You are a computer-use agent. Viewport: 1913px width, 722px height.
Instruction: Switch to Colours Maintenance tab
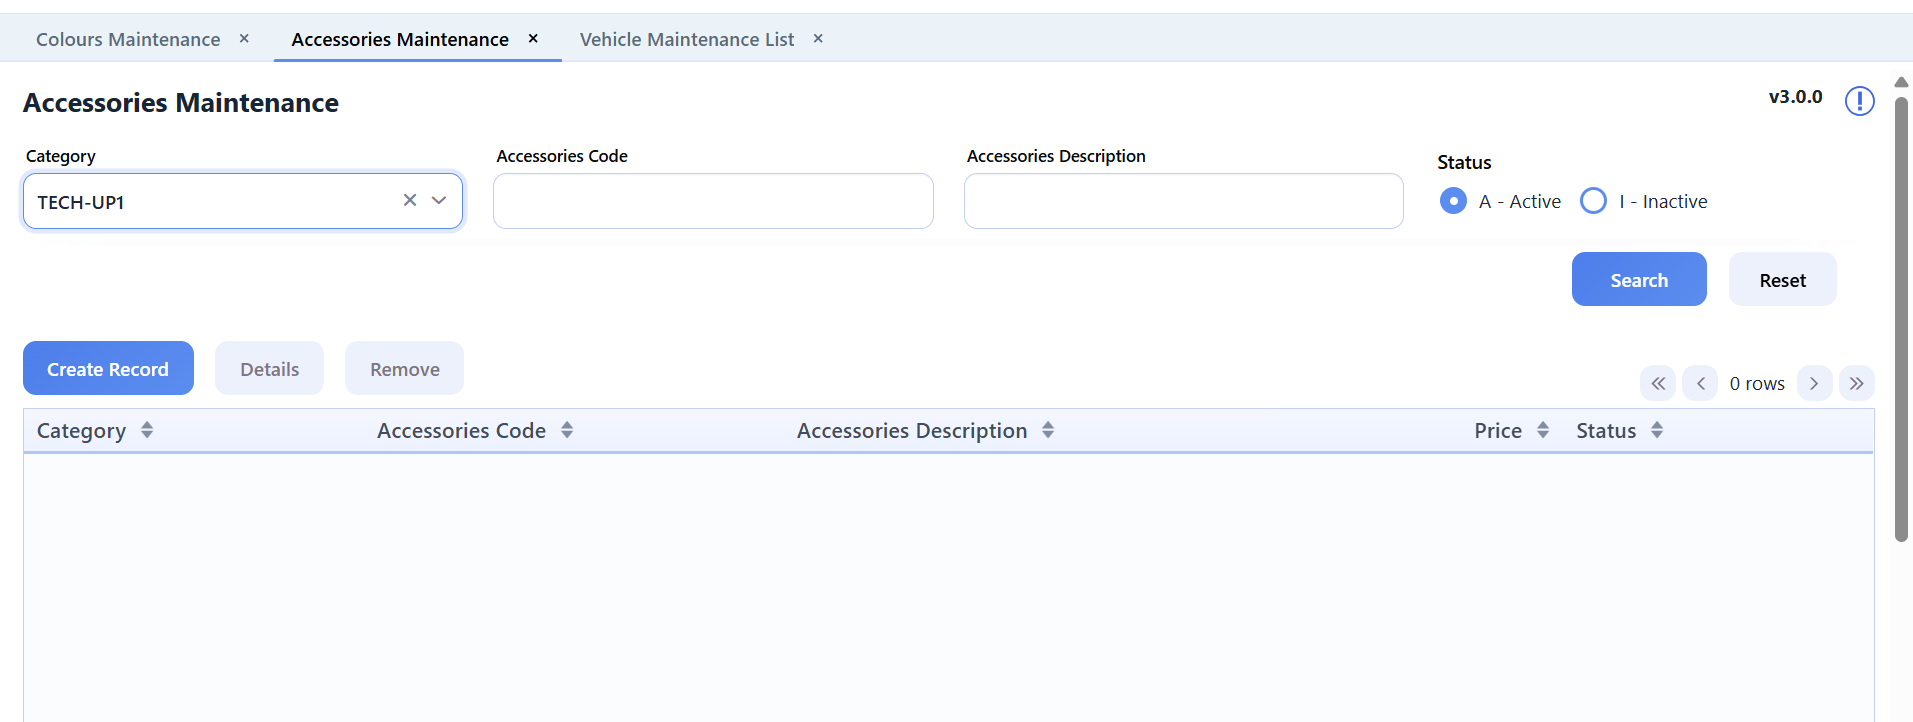pos(128,39)
